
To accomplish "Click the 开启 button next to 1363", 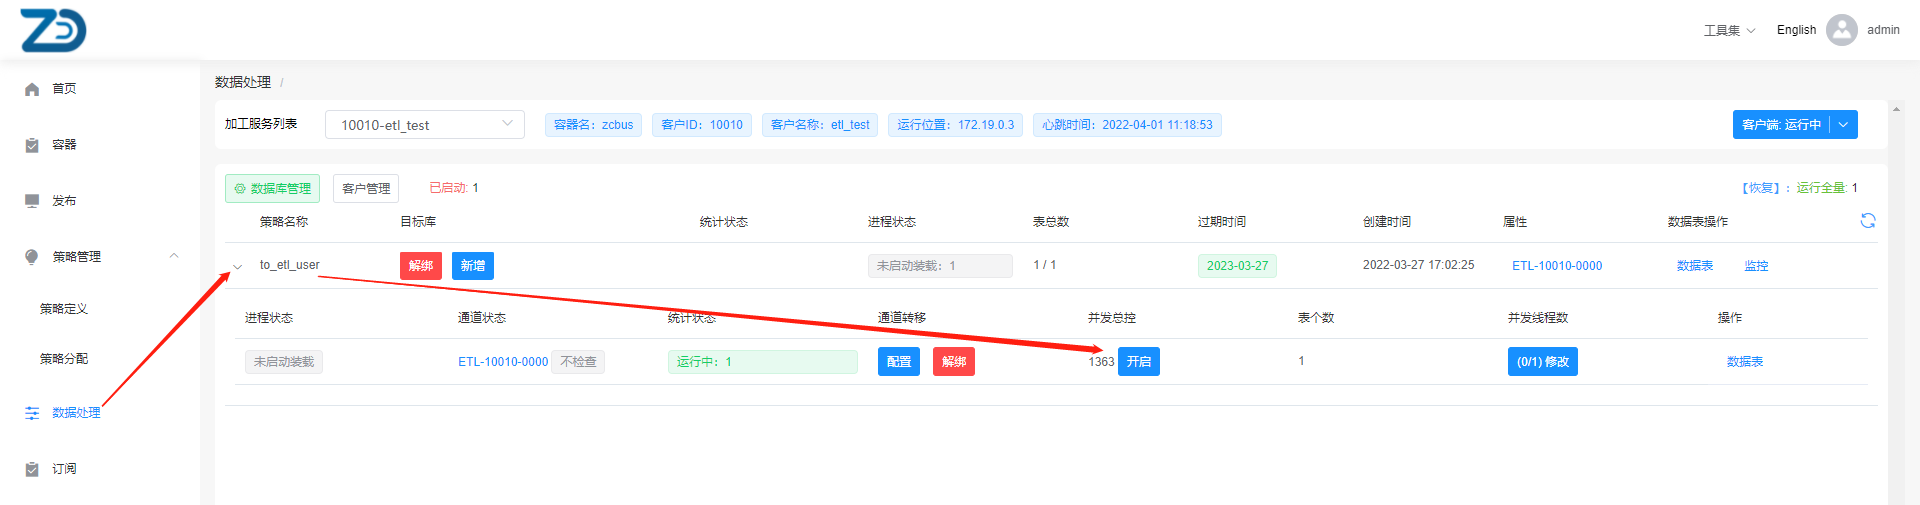I will coord(1138,362).
